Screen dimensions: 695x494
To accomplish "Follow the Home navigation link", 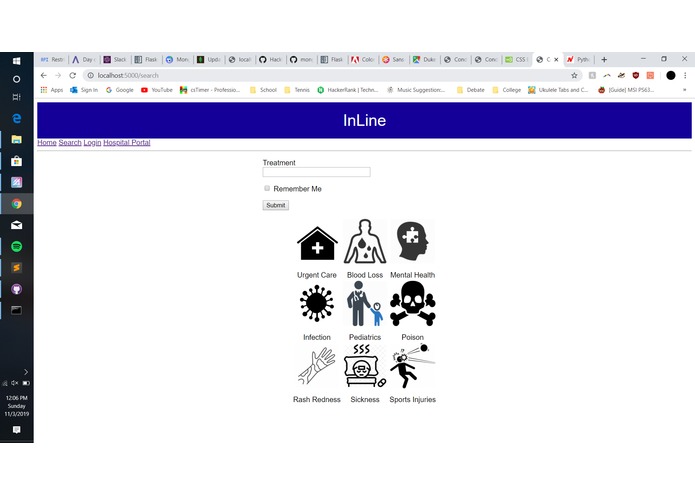I will pos(47,143).
